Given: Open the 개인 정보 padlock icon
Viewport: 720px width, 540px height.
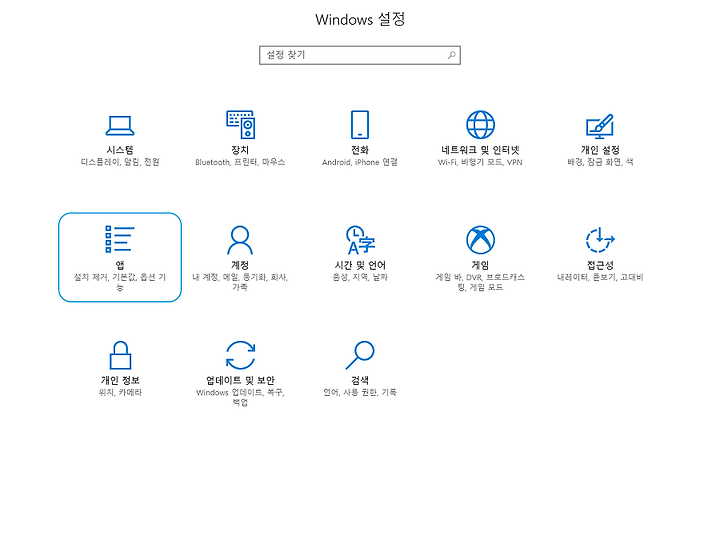Looking at the screenshot, I should click(x=120, y=355).
